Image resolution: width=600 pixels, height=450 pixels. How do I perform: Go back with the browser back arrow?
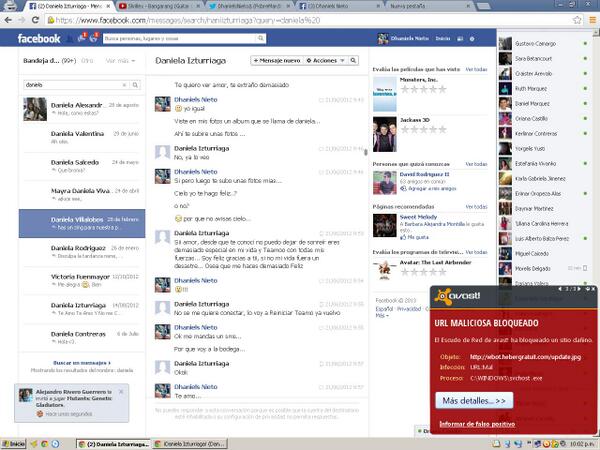[x=8, y=20]
